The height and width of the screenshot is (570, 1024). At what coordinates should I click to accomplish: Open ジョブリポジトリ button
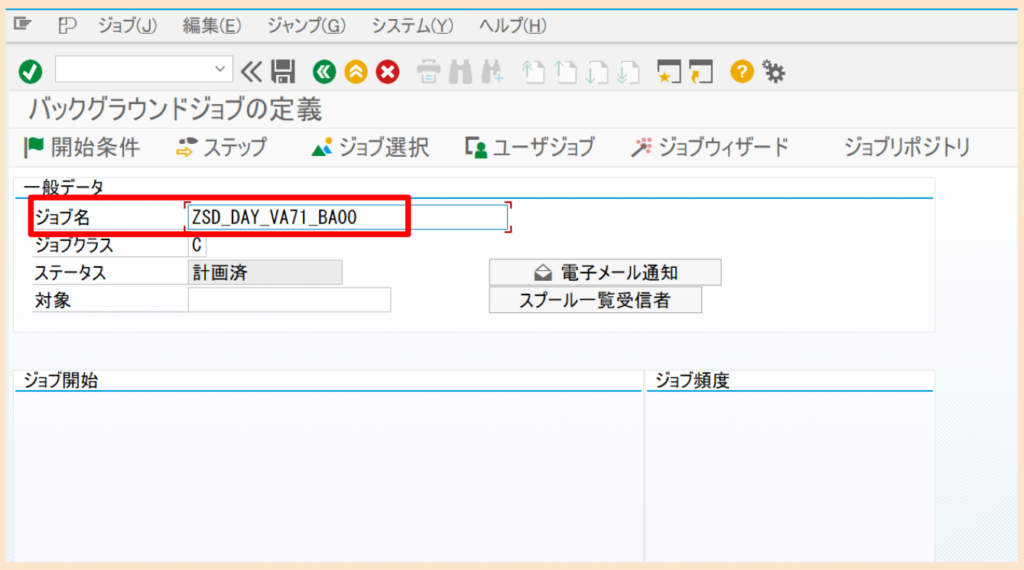click(907, 148)
